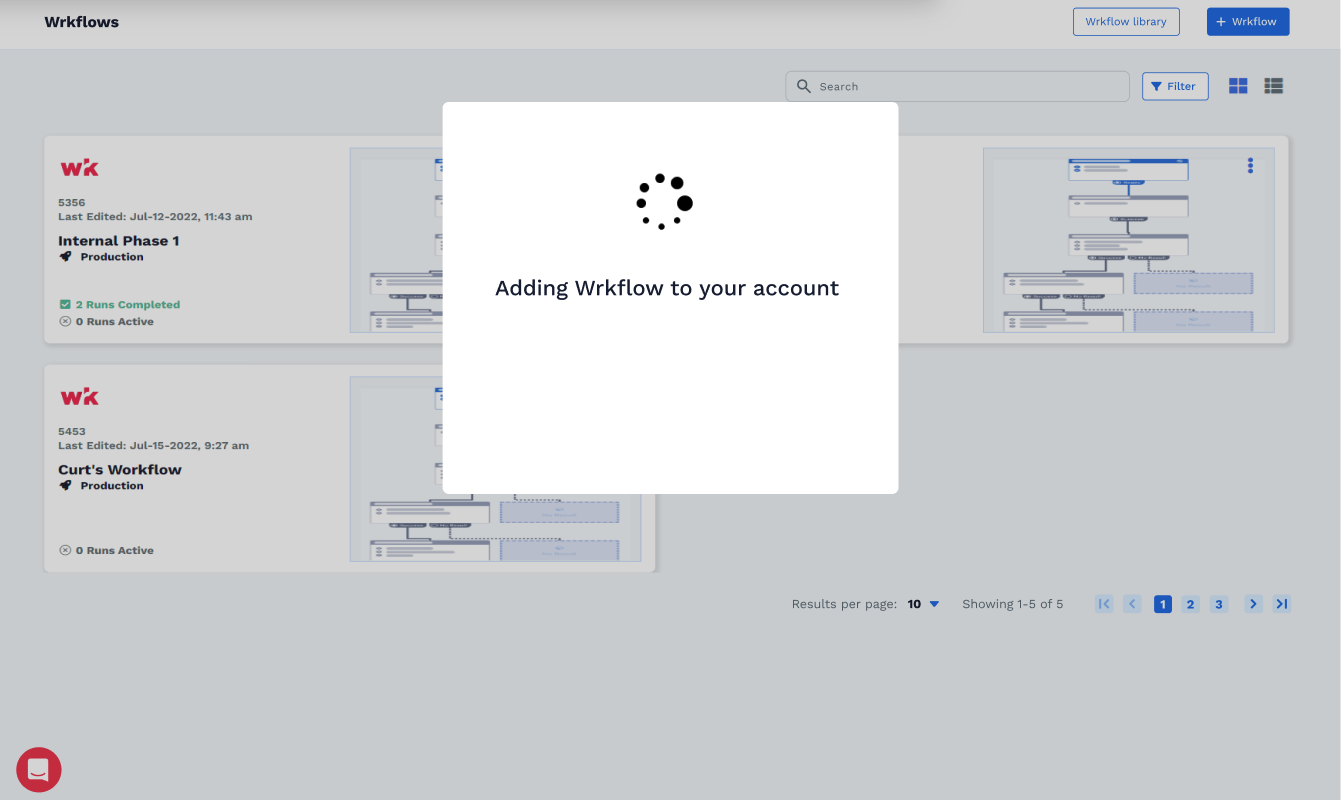Image resolution: width=1341 pixels, height=800 pixels.
Task: Click the circled-x icon beside Internal Phase 1 Runs Active
Action: [65, 322]
